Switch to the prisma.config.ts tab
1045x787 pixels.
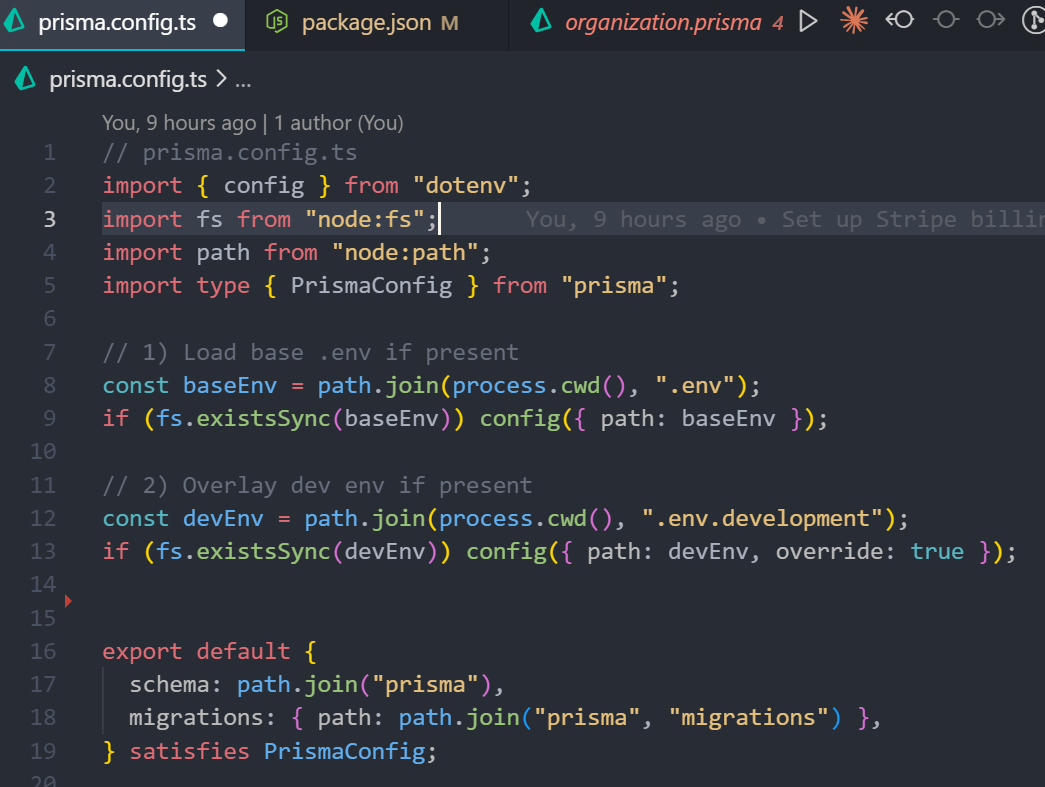(122, 23)
